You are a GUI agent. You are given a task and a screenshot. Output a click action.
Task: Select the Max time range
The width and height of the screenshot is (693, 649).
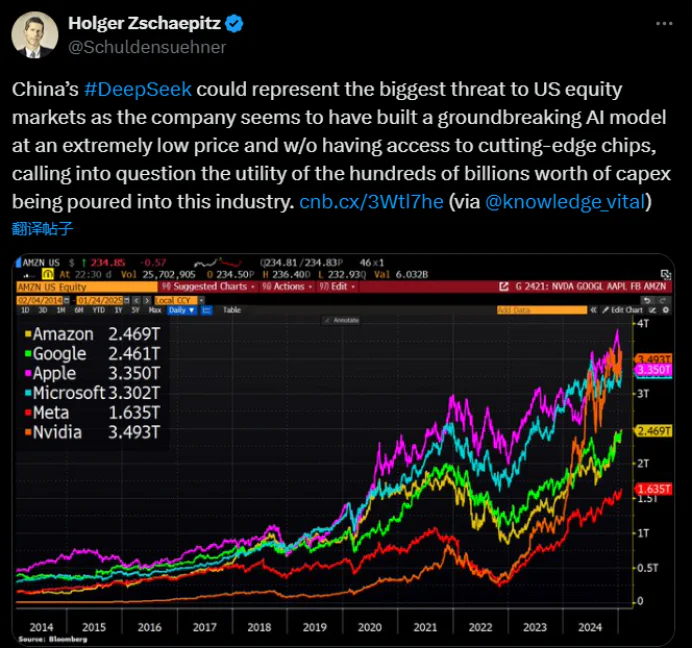[x=155, y=310]
